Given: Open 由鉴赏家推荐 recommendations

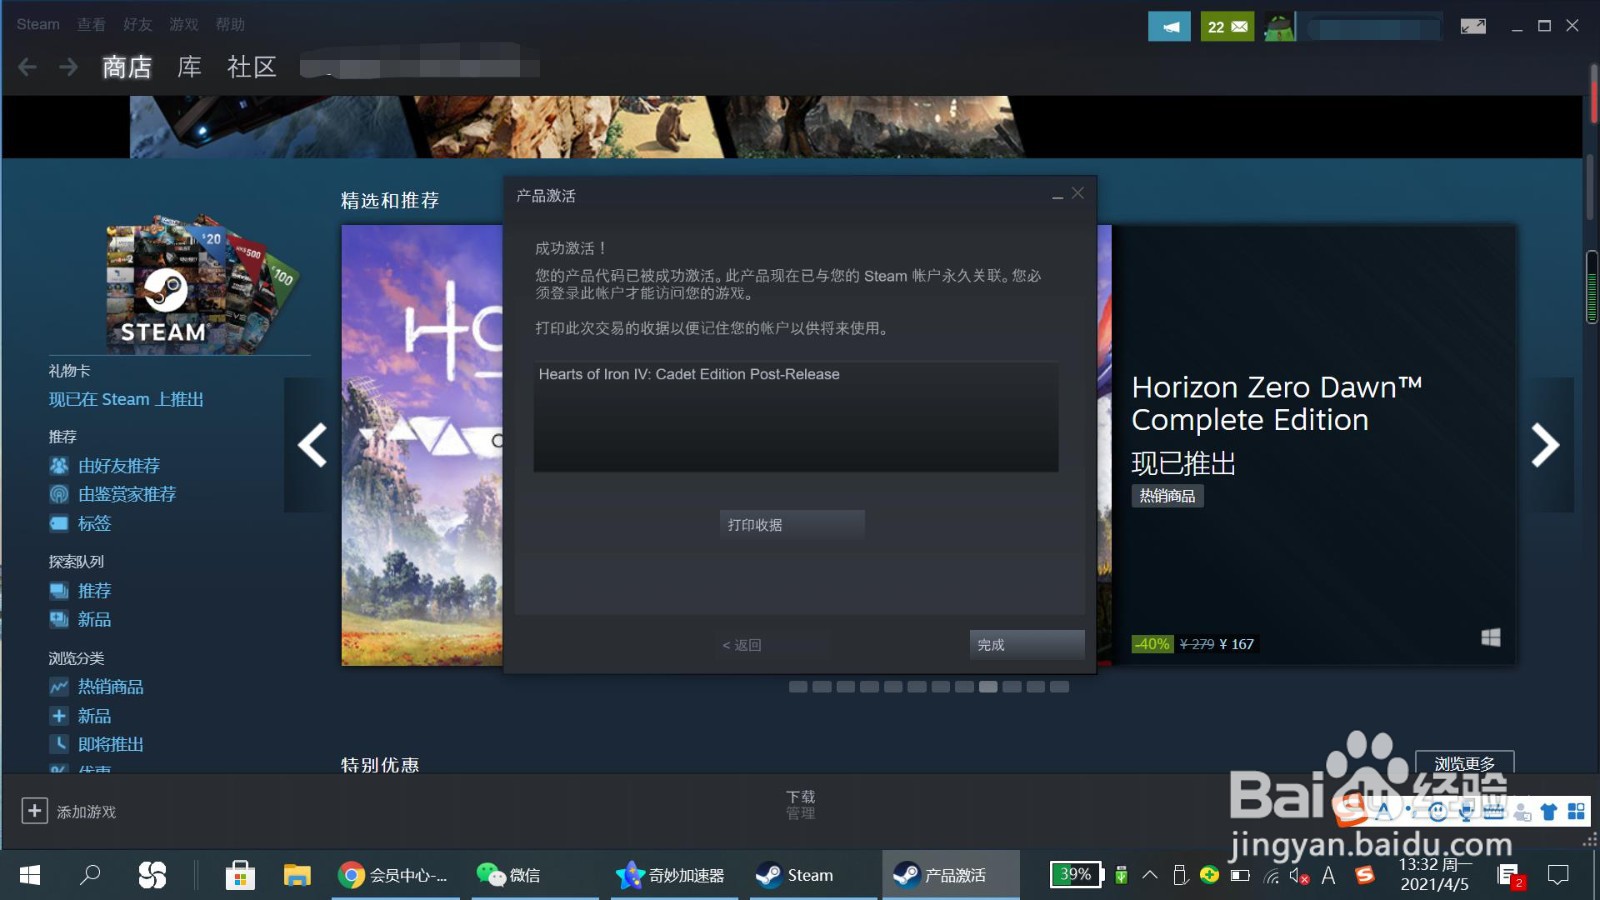Looking at the screenshot, I should tap(127, 494).
